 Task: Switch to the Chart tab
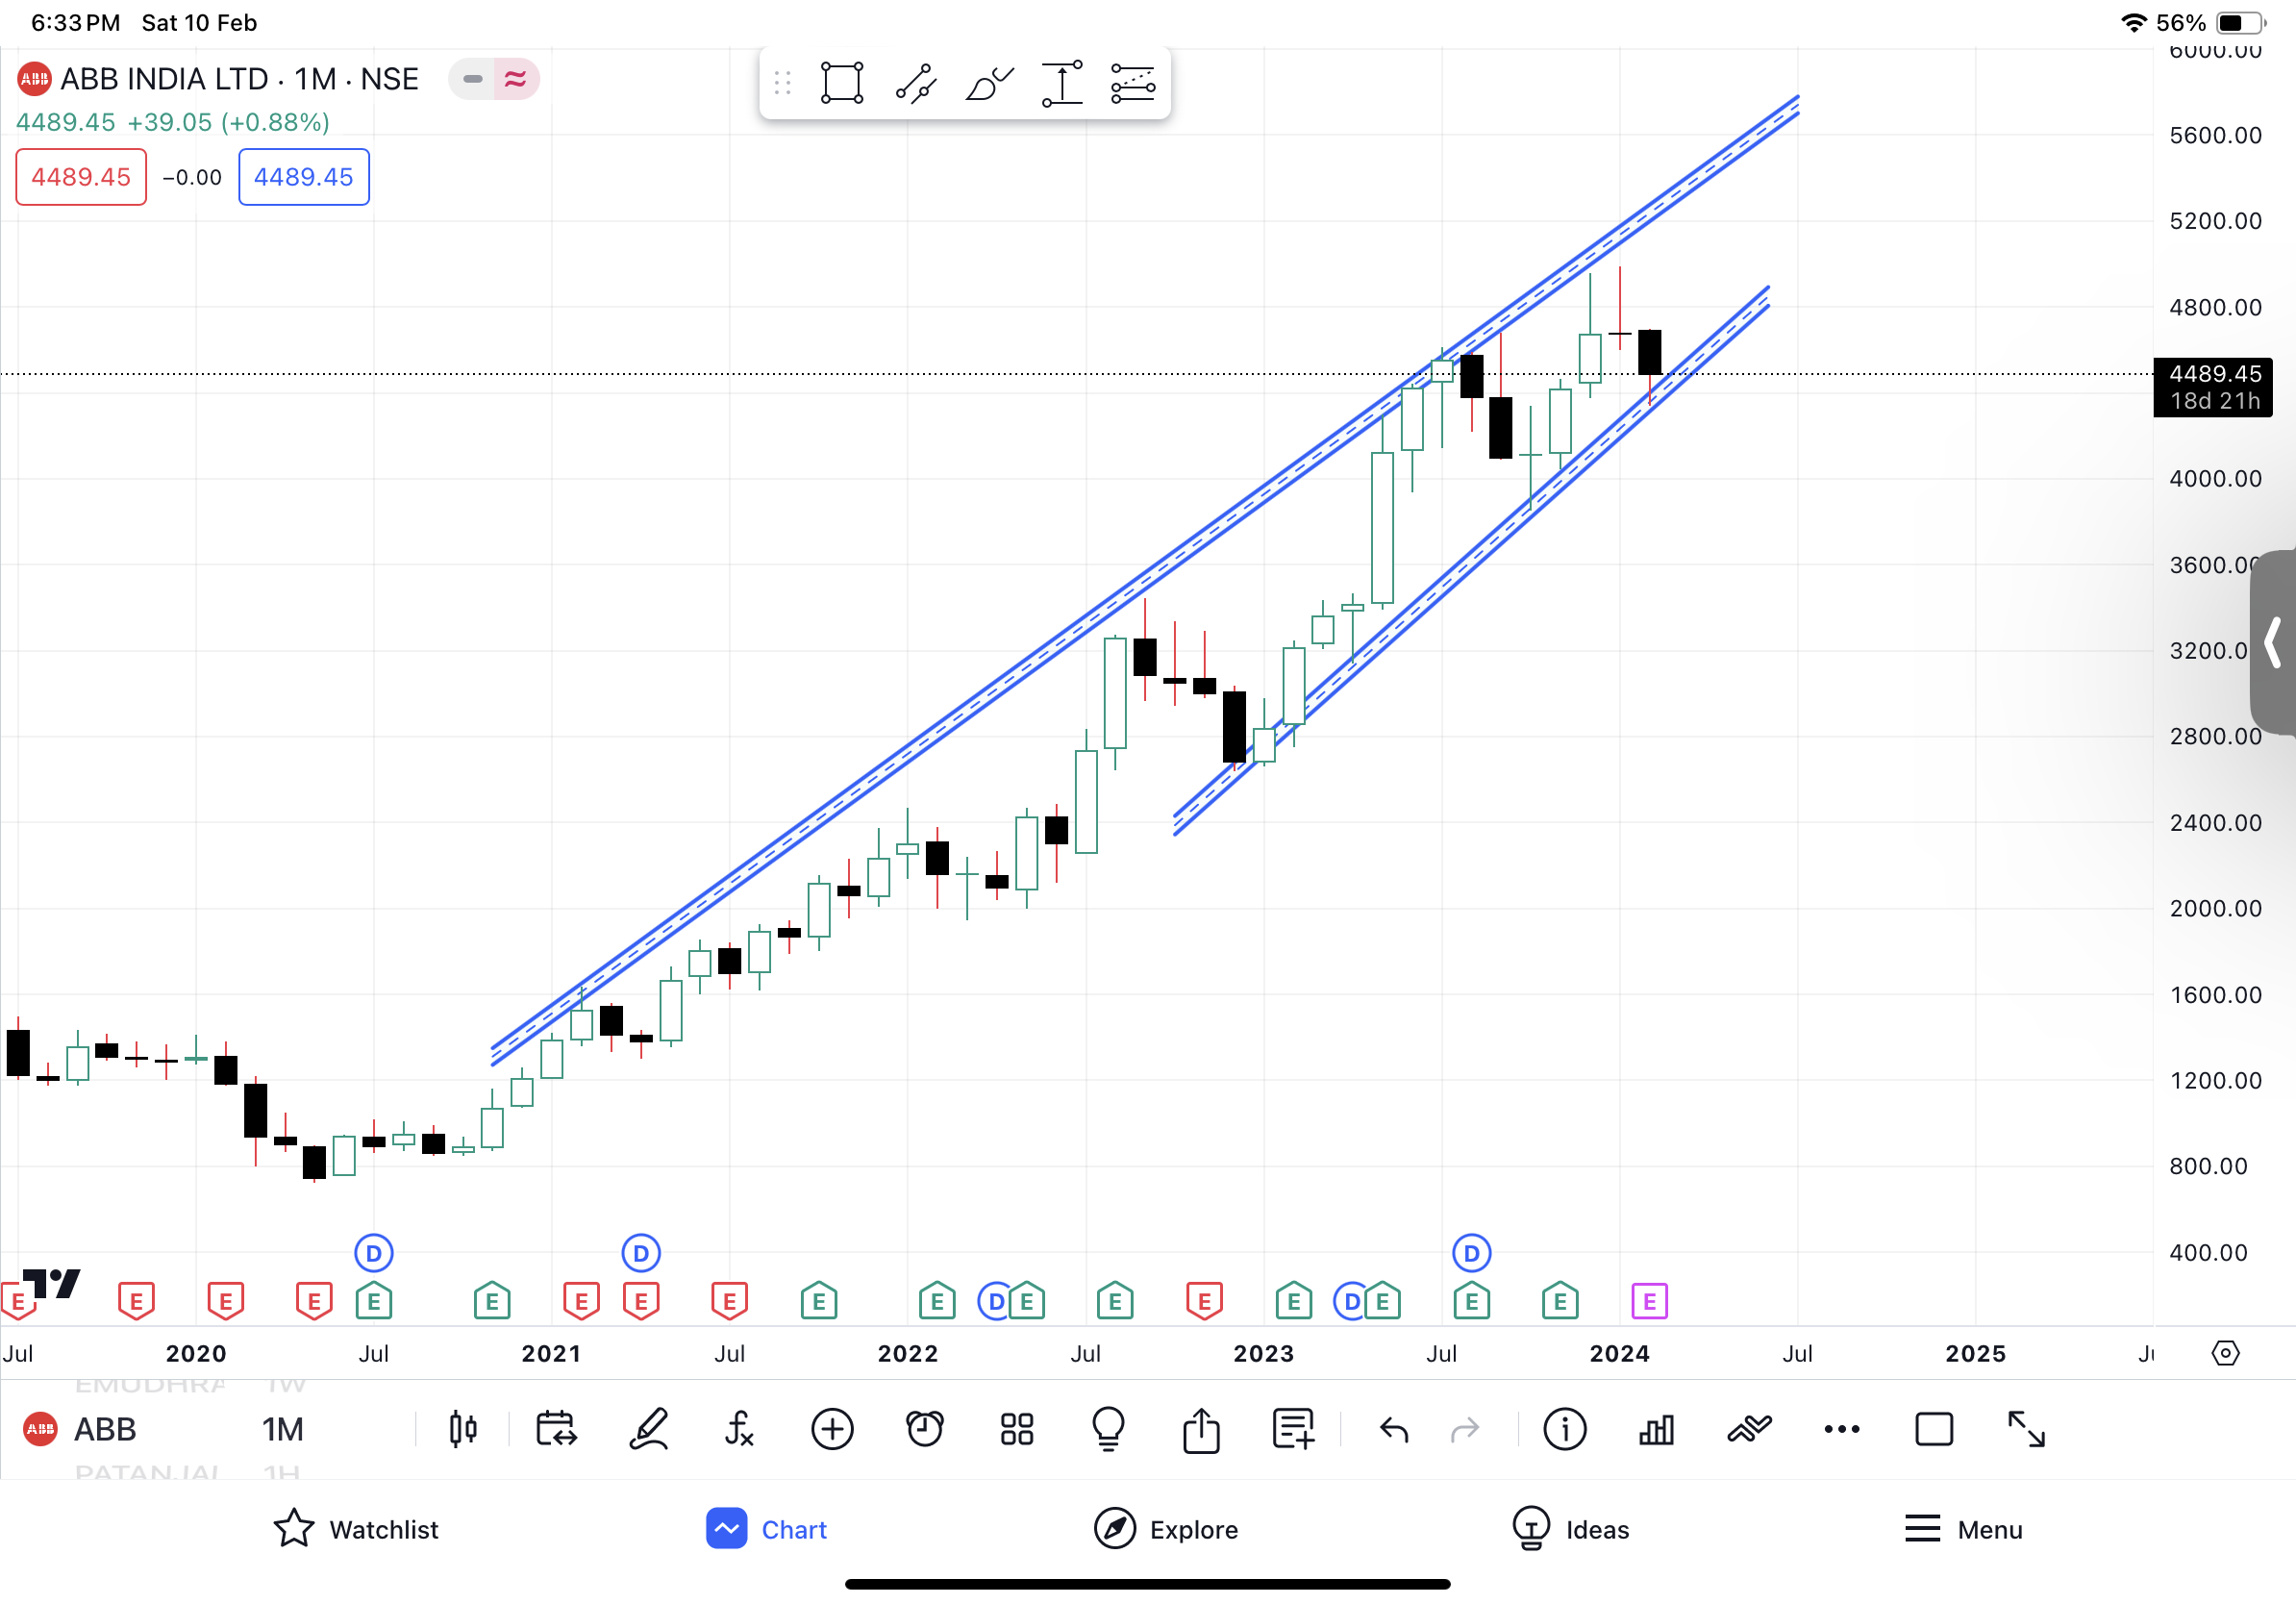point(767,1529)
